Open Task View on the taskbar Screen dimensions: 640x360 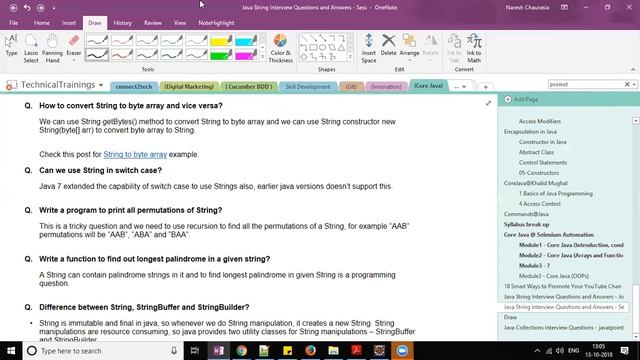pos(195,351)
